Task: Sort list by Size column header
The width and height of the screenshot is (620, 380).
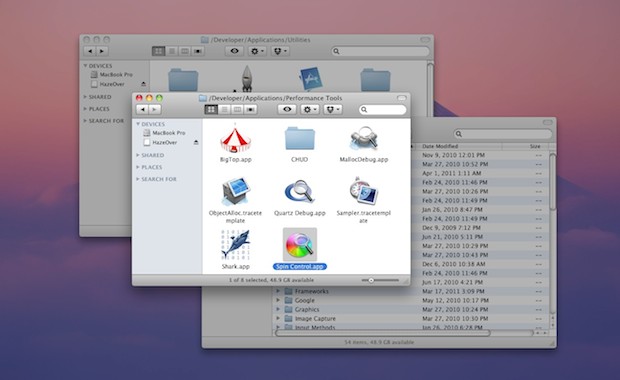Action: click(x=525, y=146)
